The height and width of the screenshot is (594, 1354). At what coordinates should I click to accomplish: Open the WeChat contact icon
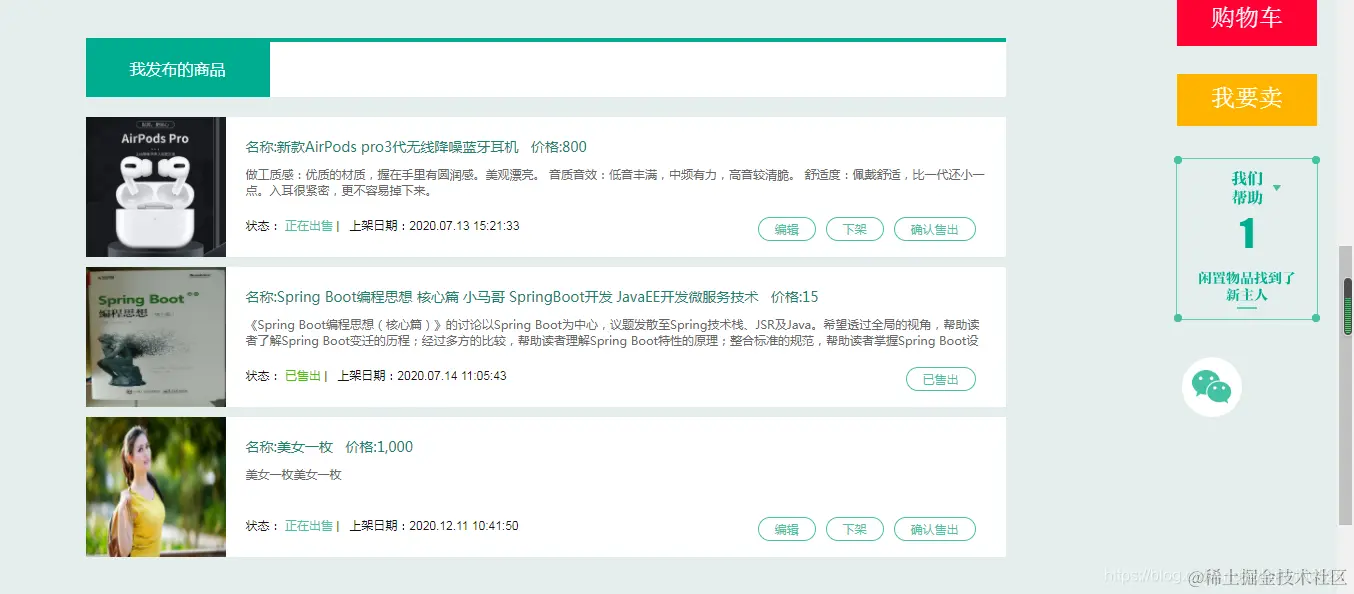point(1212,387)
